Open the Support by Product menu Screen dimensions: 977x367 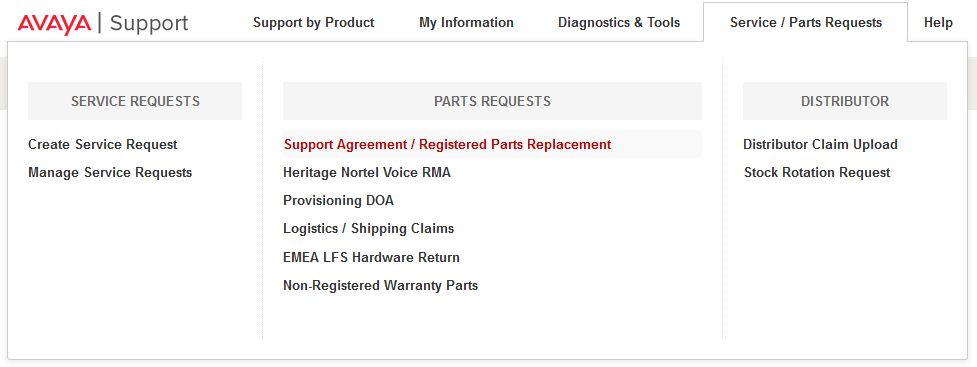point(313,22)
